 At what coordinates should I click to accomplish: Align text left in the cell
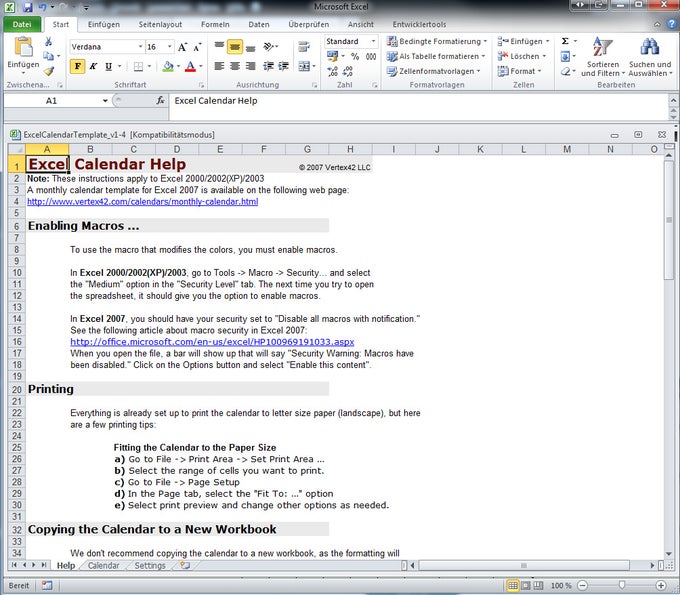pyautogui.click(x=219, y=66)
